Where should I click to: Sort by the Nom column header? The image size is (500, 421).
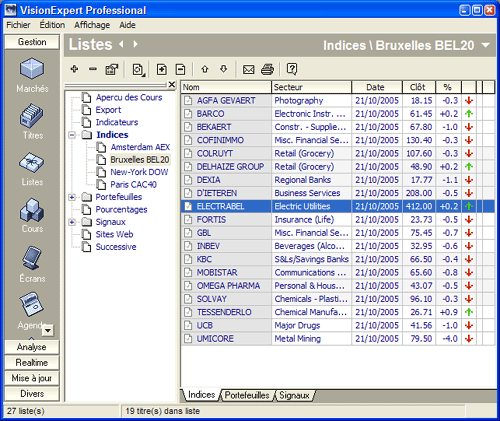(x=226, y=87)
